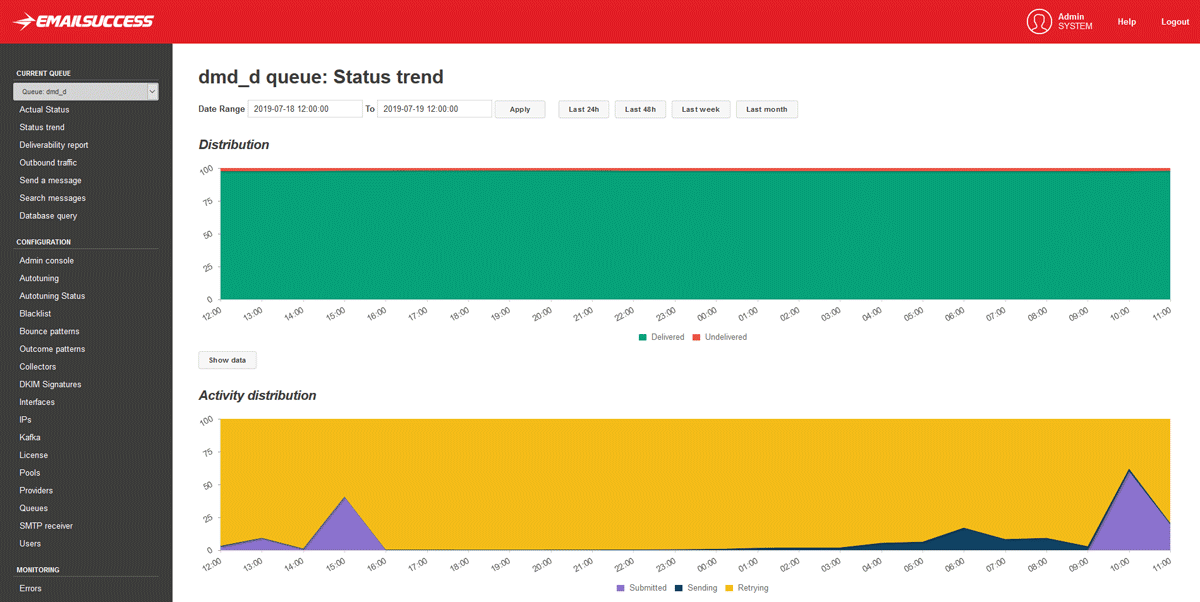Open the Autotuning Status page
Viewport: 1200px width, 602px height.
pyautogui.click(x=52, y=296)
